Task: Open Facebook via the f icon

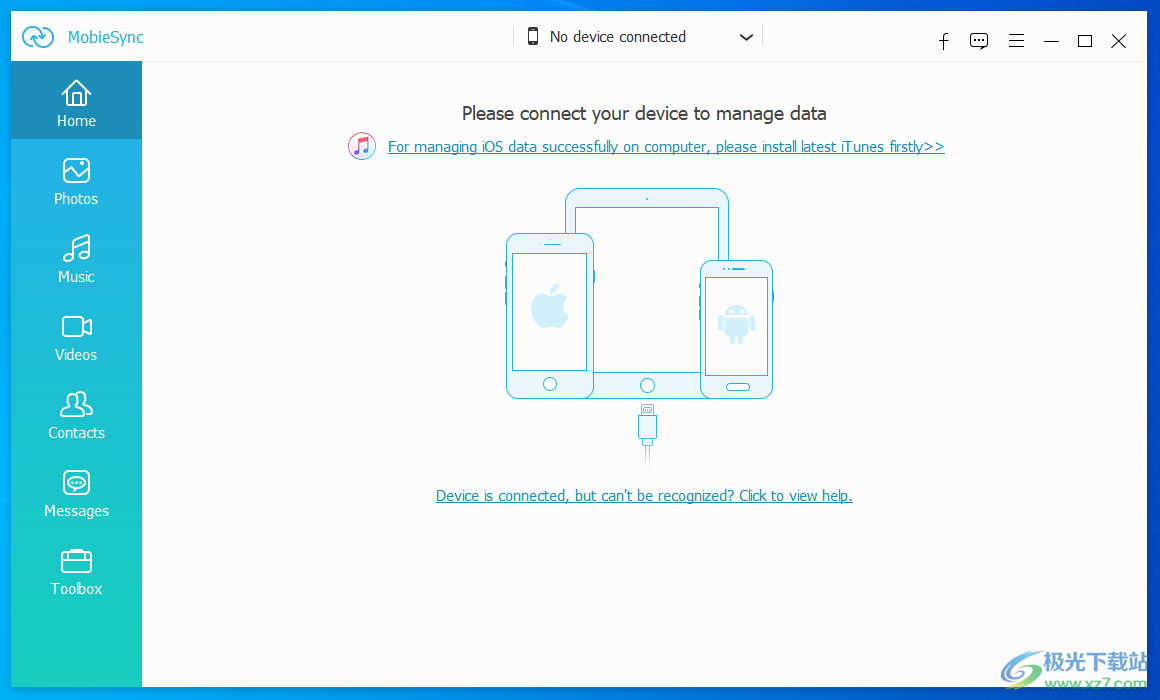Action: pos(943,41)
